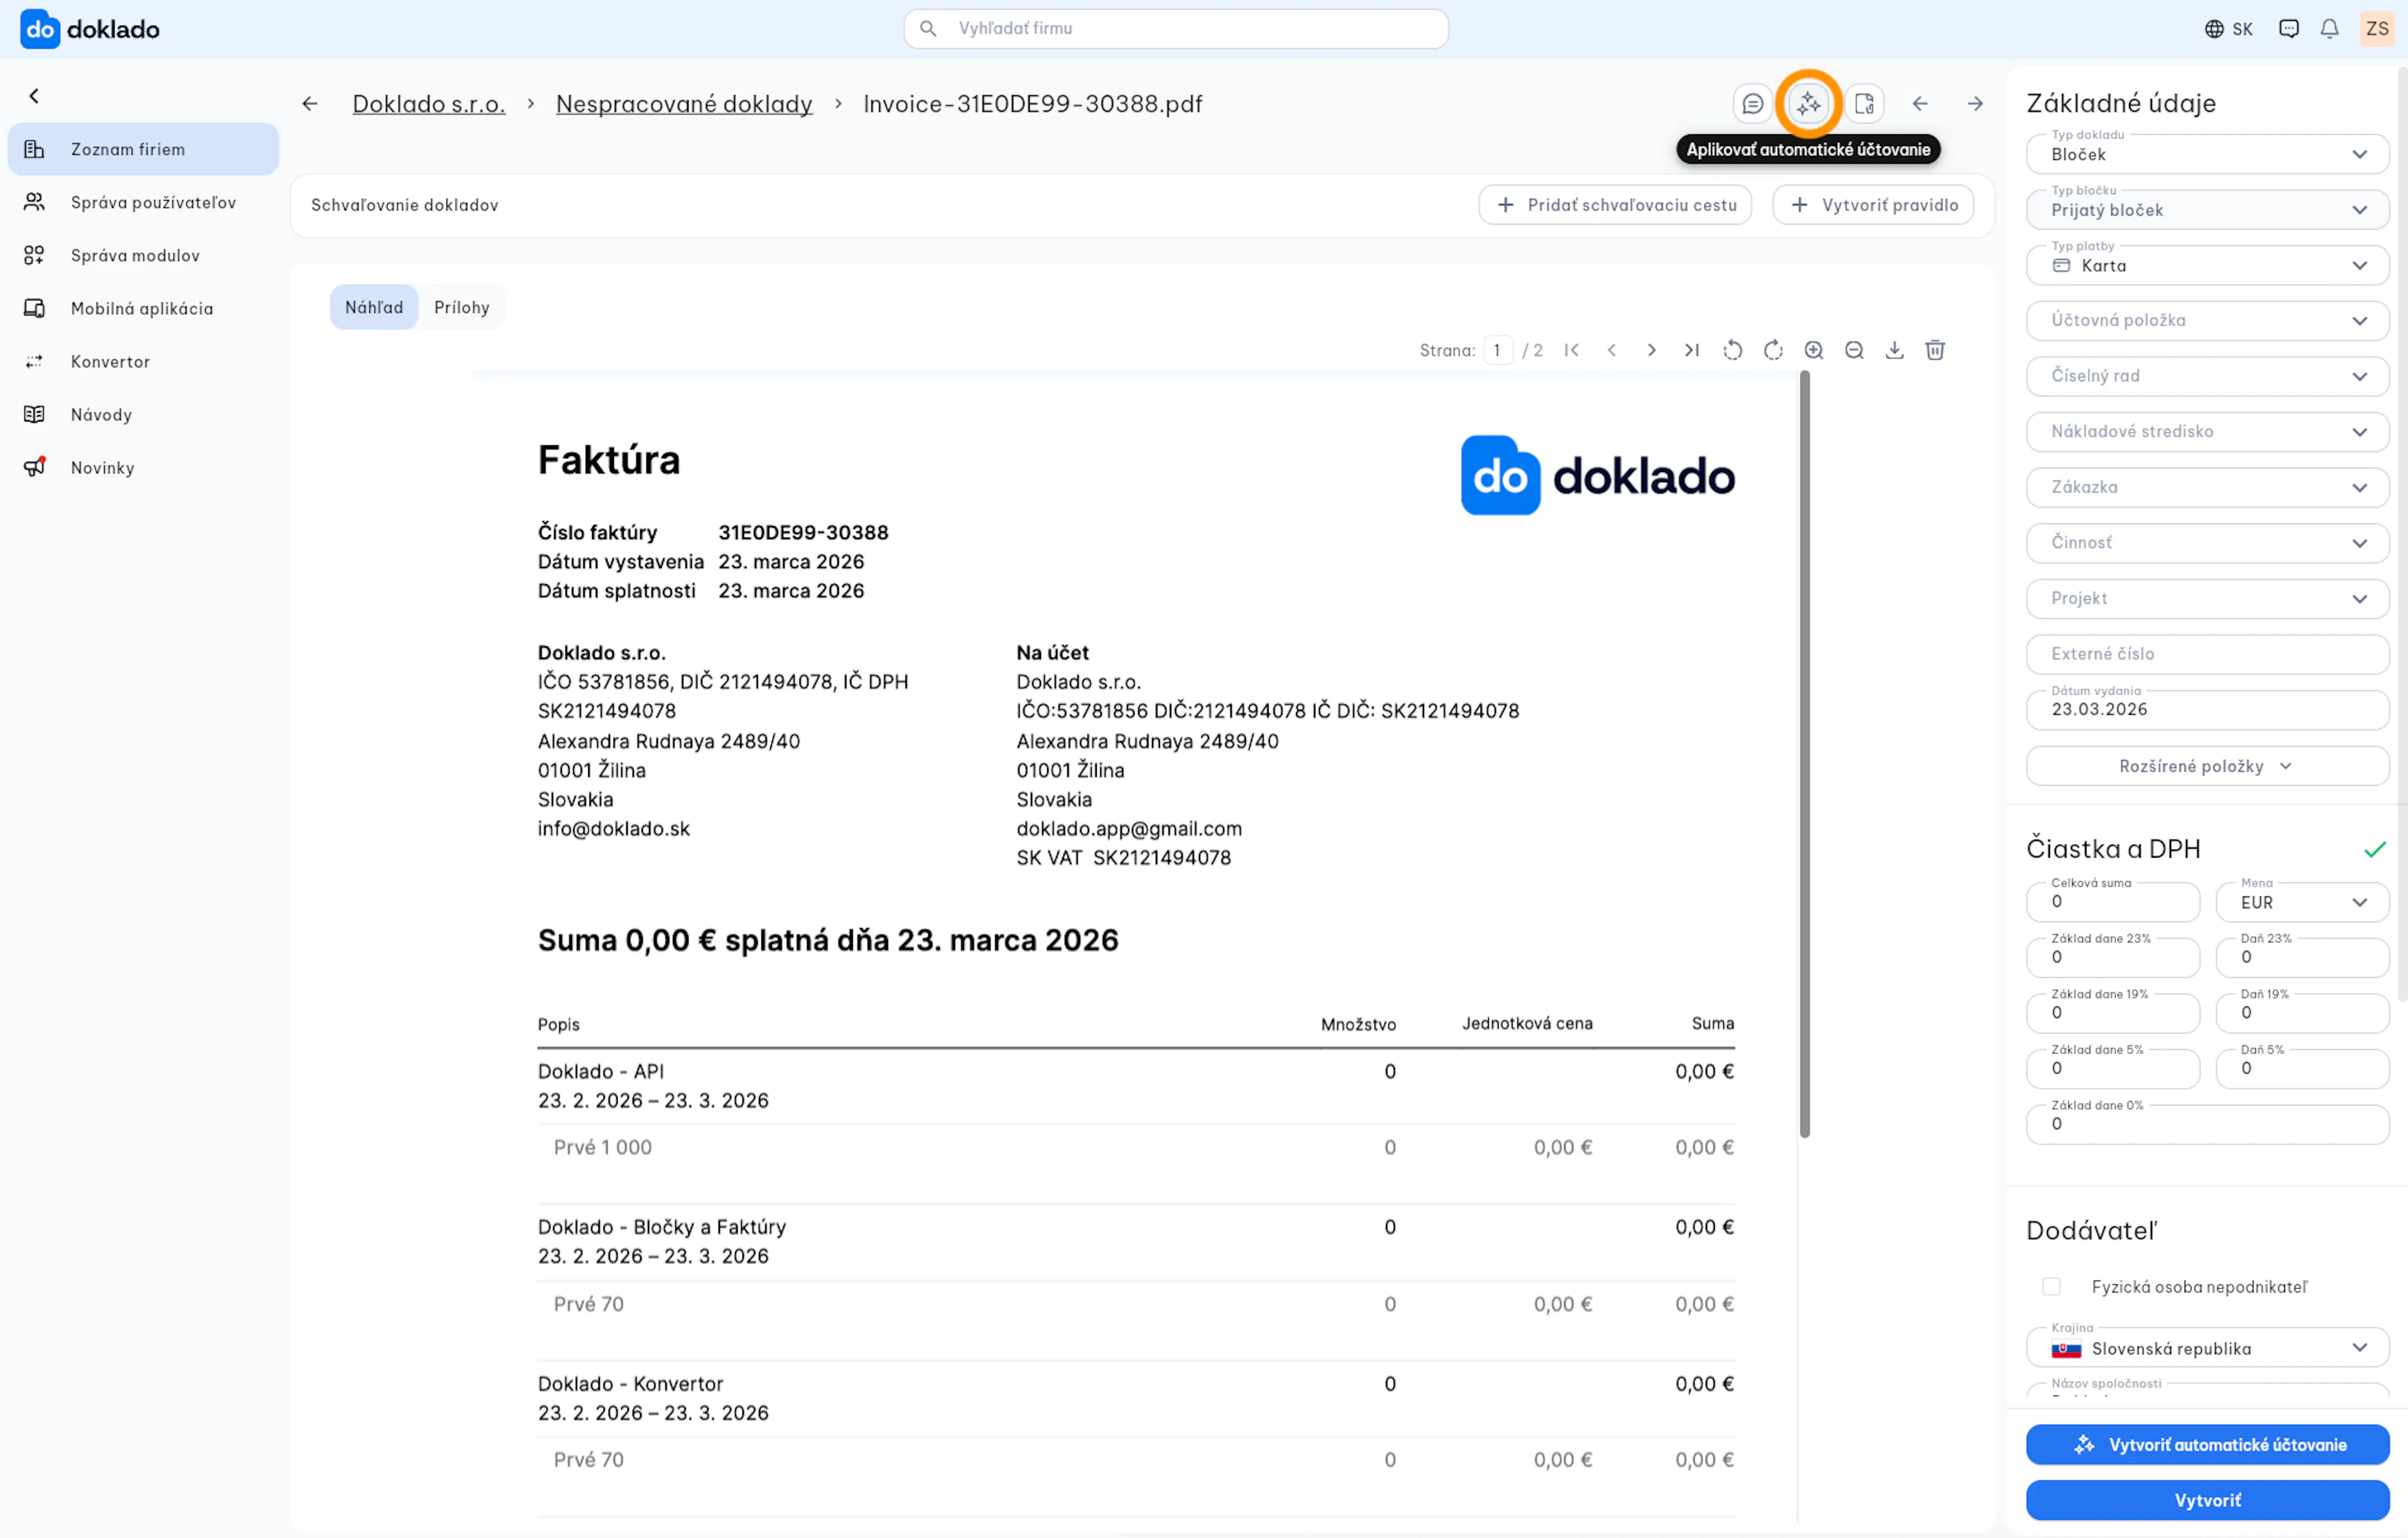Expand Rozšírené položky section
The image size is (2408, 1538).
pos(2207,766)
